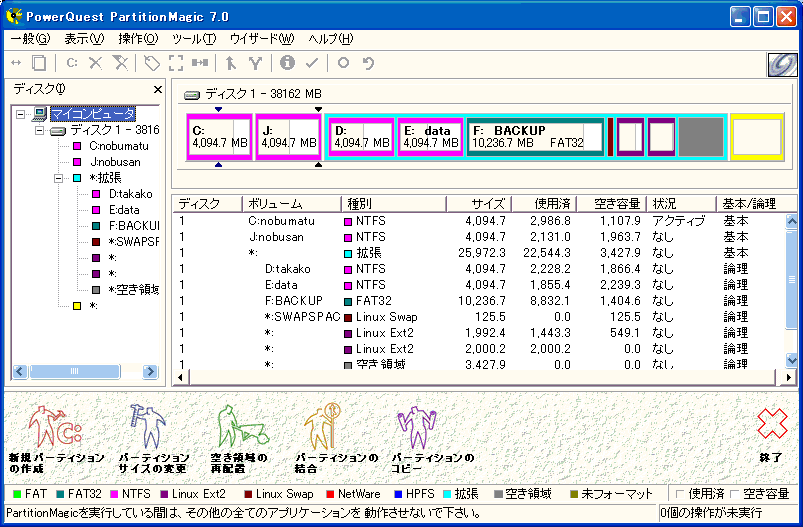
Task: Toggle the 空き容量 checkbox
Action: click(736, 494)
